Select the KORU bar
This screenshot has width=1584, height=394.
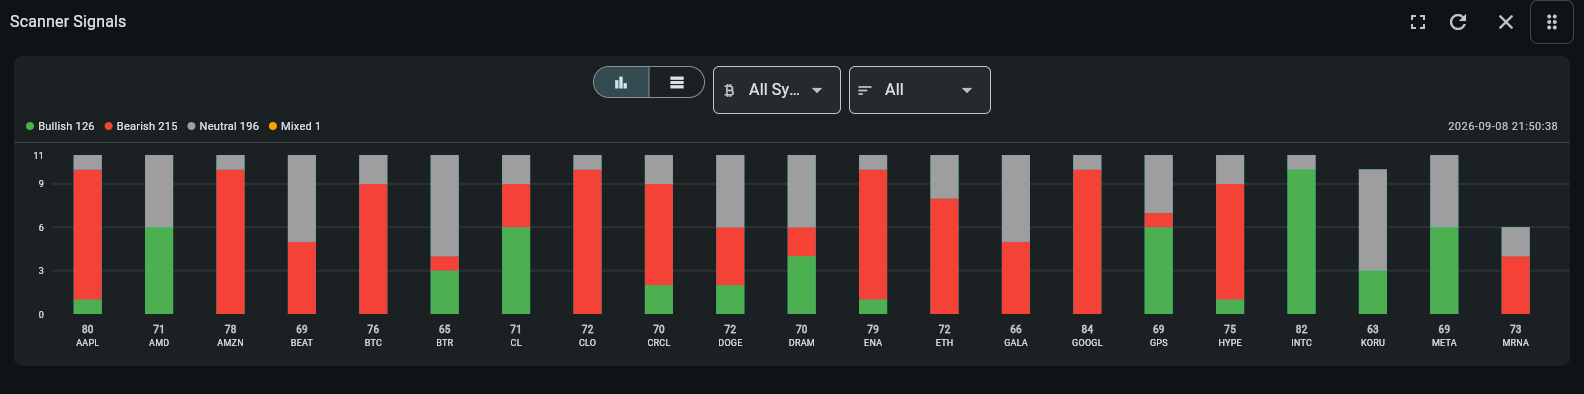point(1373,241)
